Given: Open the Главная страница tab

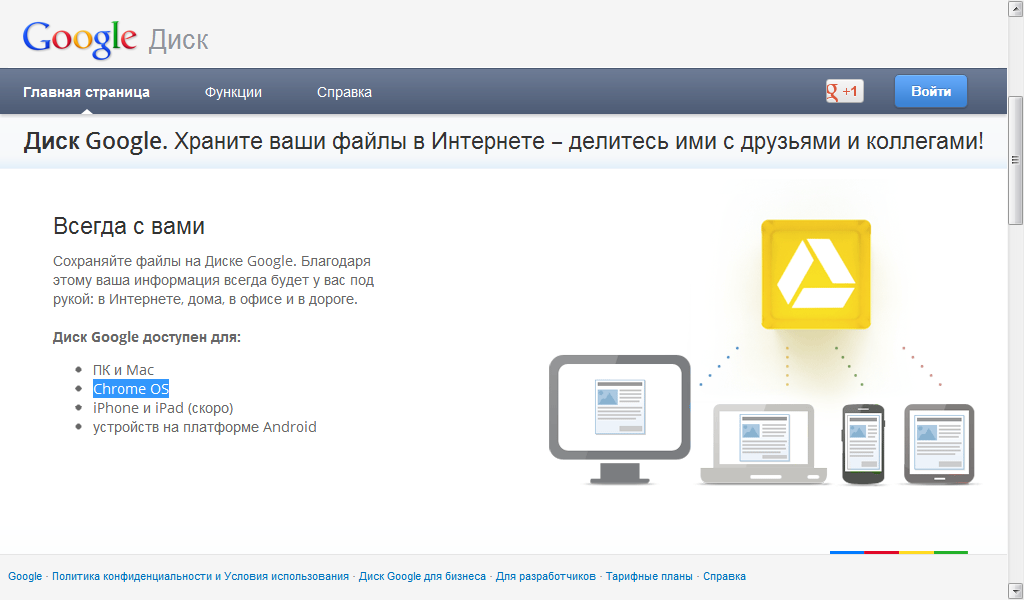Looking at the screenshot, I should pos(86,92).
